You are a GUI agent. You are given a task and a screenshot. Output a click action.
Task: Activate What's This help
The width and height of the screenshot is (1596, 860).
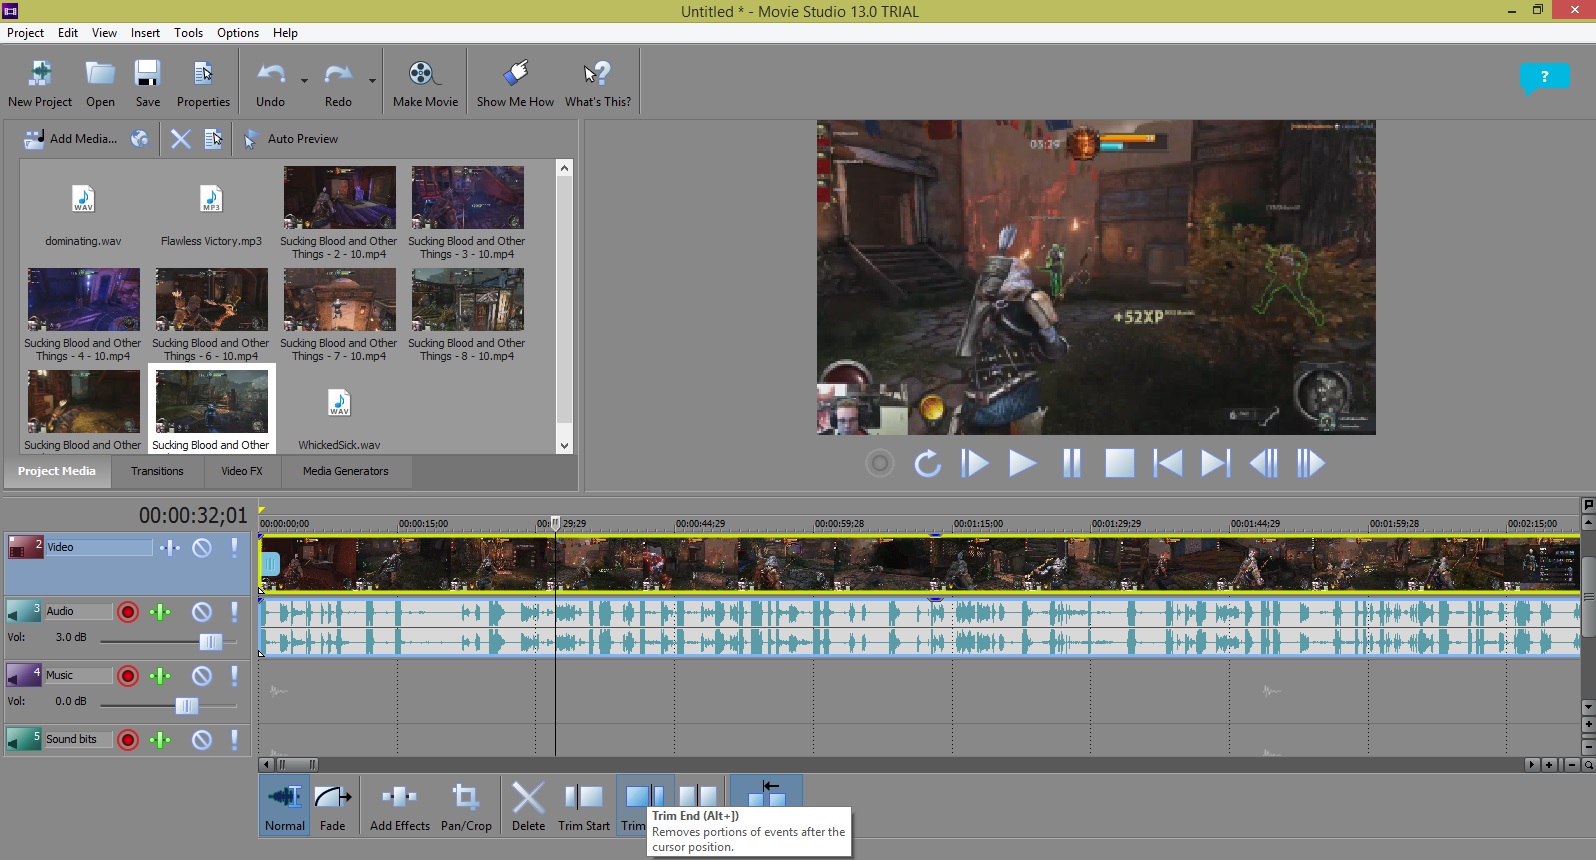pos(598,83)
